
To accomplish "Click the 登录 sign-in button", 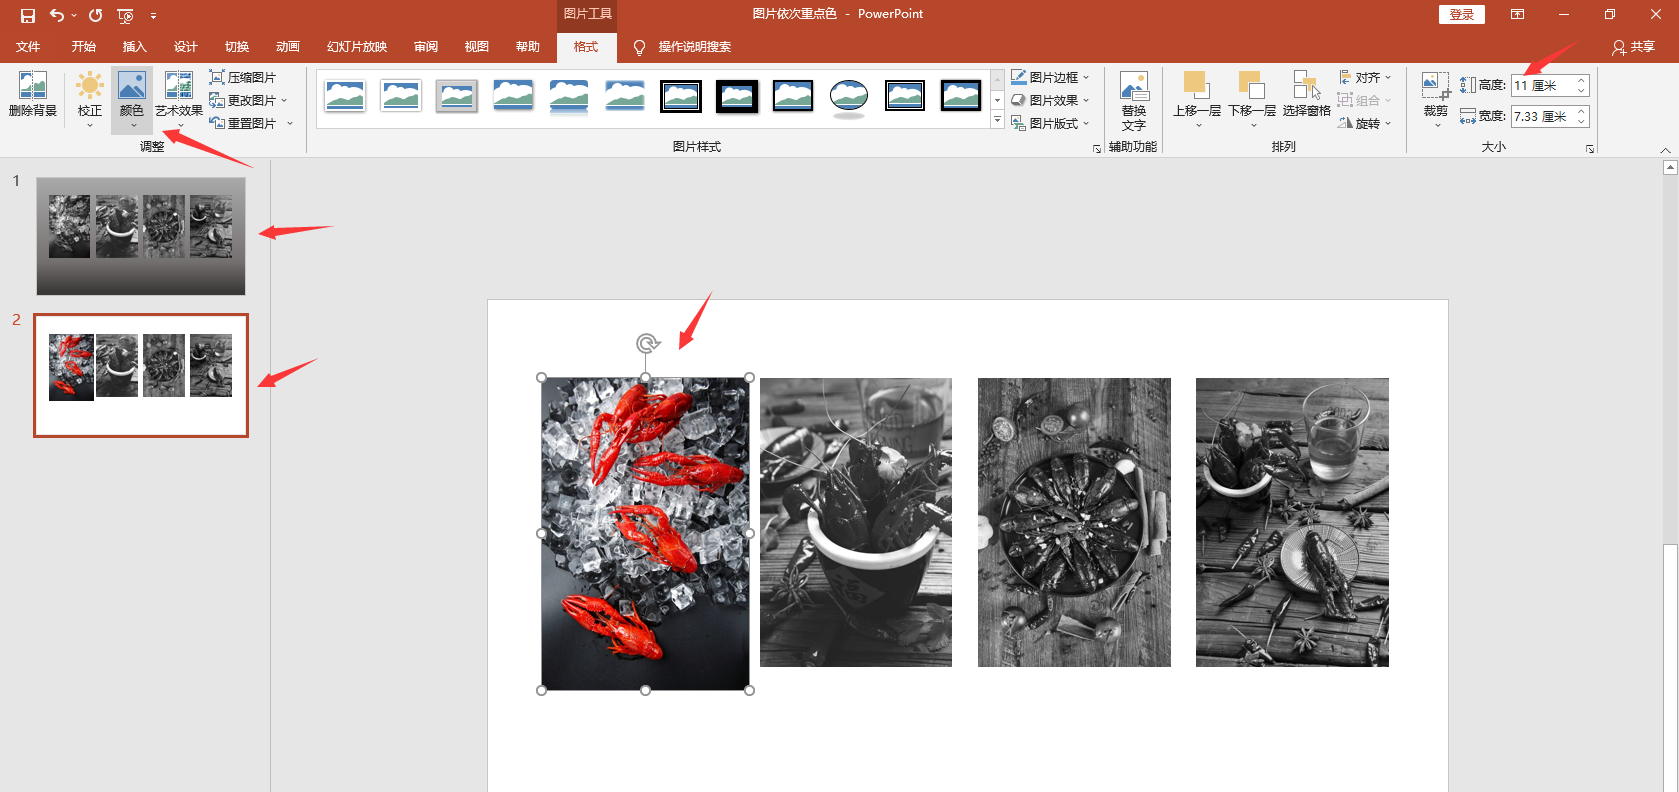I will tap(1462, 14).
